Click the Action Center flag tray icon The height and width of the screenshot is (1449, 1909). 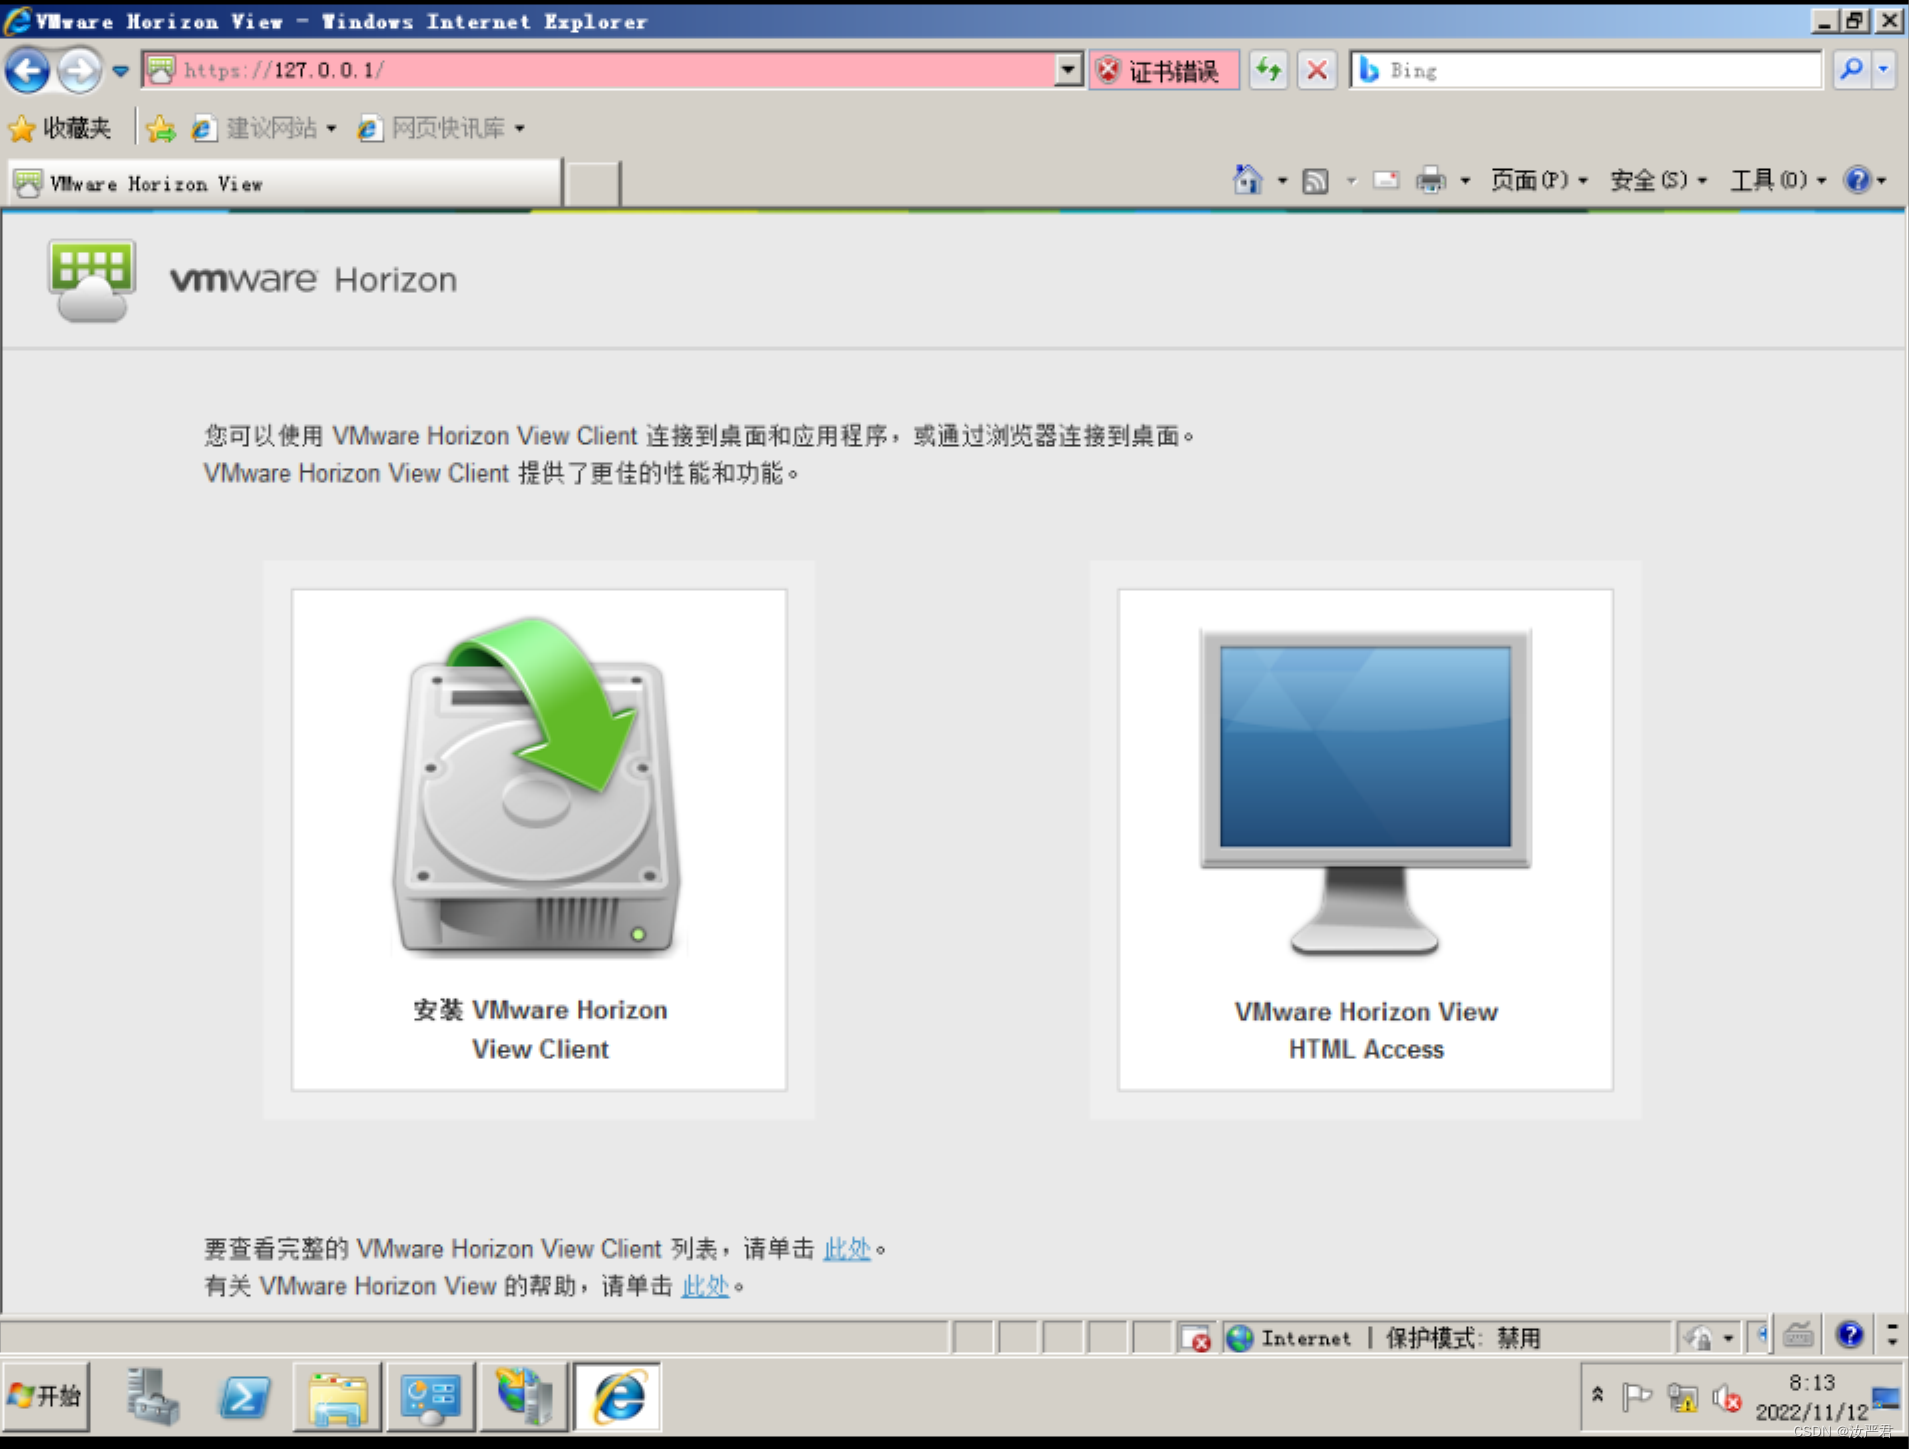click(x=1636, y=1396)
